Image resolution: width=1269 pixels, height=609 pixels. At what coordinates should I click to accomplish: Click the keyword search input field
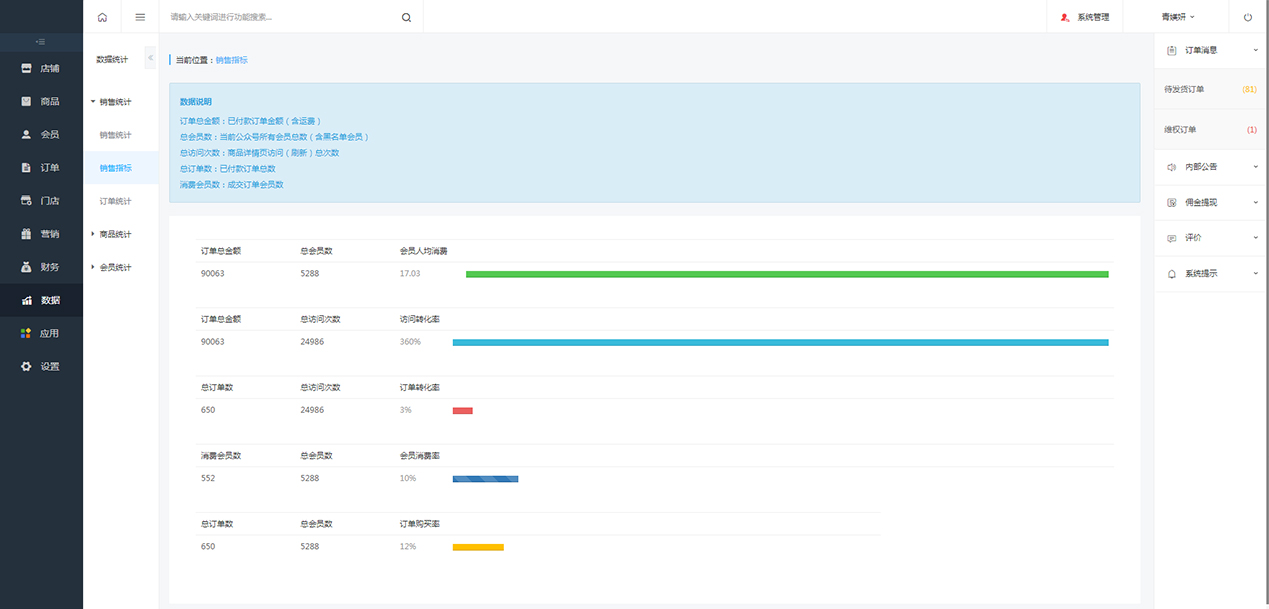click(x=280, y=17)
